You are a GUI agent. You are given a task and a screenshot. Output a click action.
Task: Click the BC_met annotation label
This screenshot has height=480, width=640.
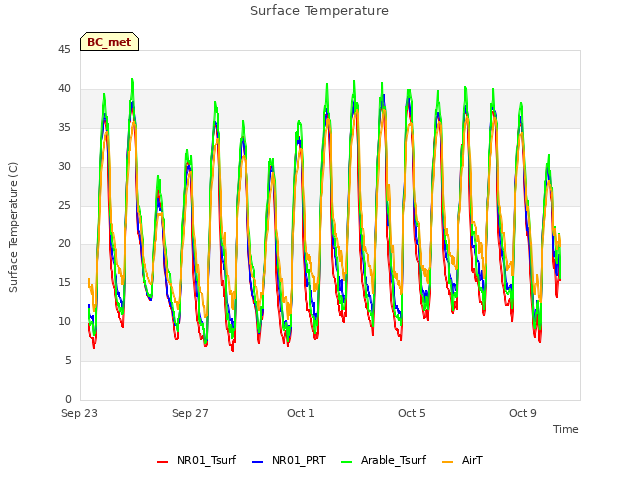(109, 42)
